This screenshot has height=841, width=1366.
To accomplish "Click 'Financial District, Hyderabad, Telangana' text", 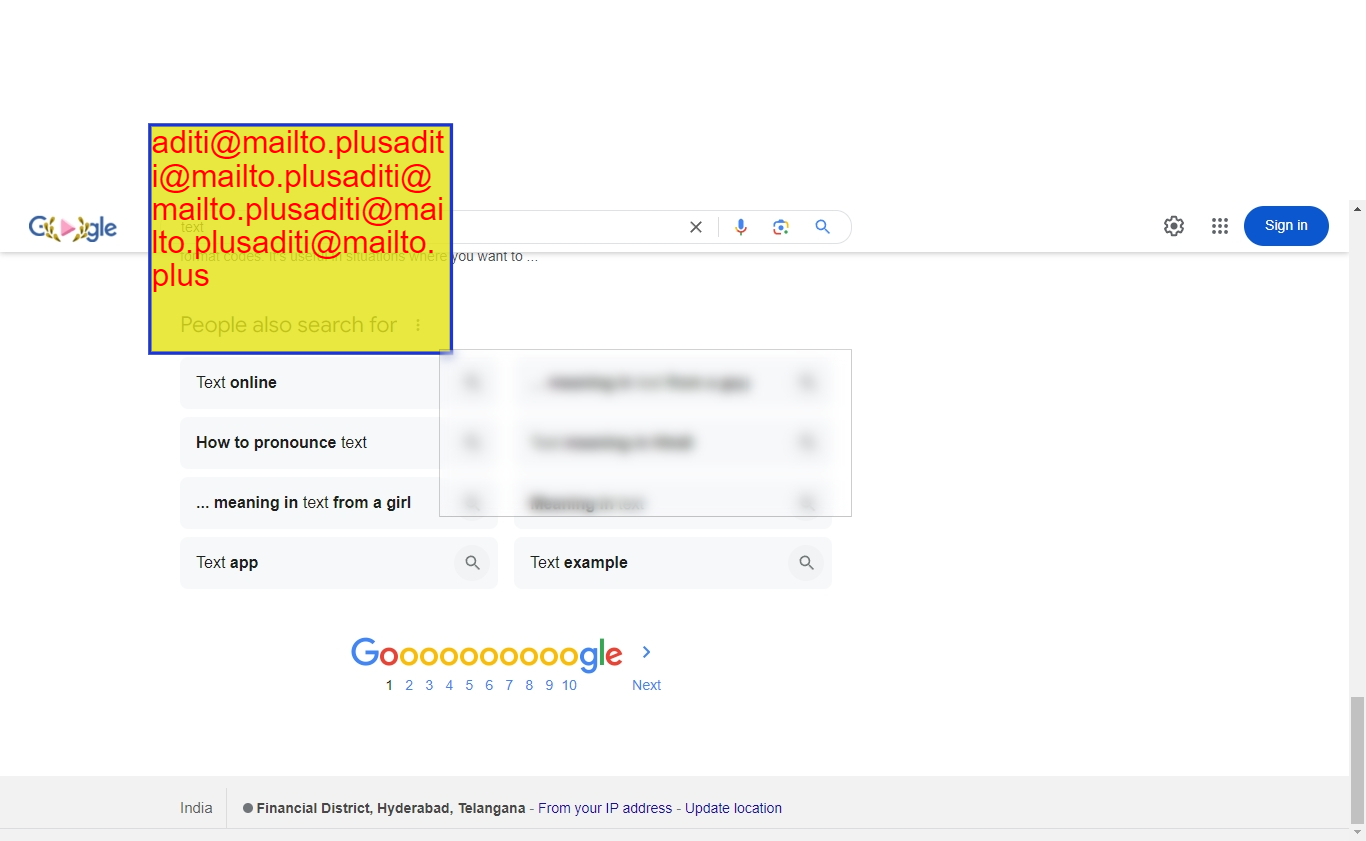I will [391, 808].
